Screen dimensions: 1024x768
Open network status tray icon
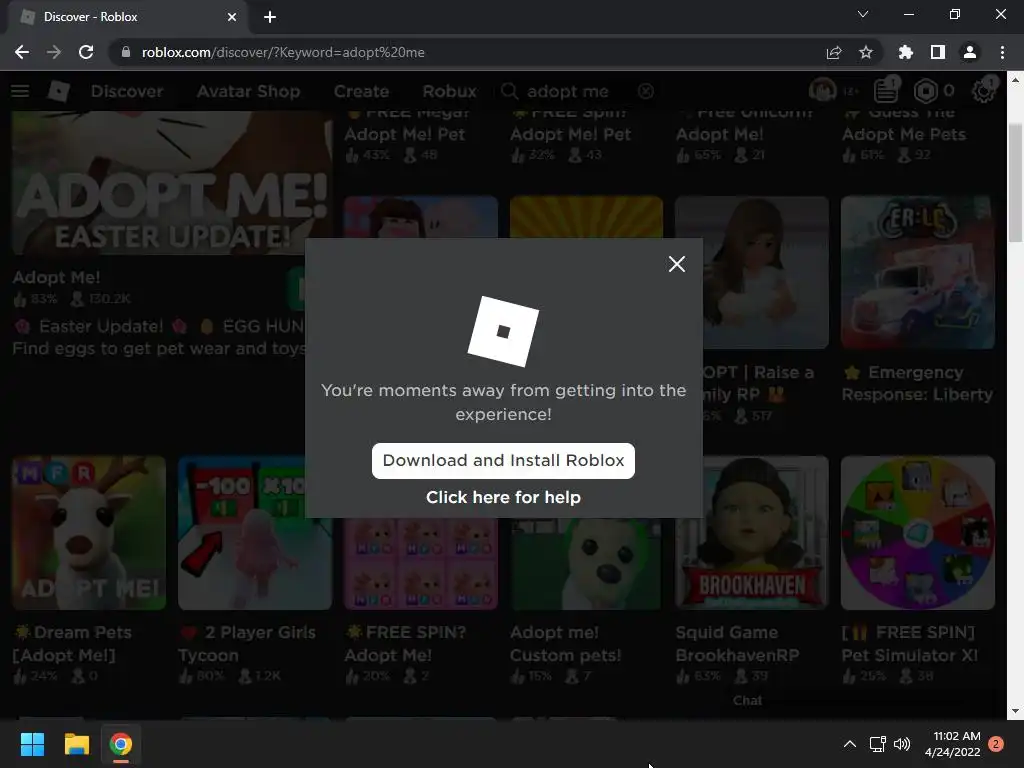pyautogui.click(x=877, y=744)
